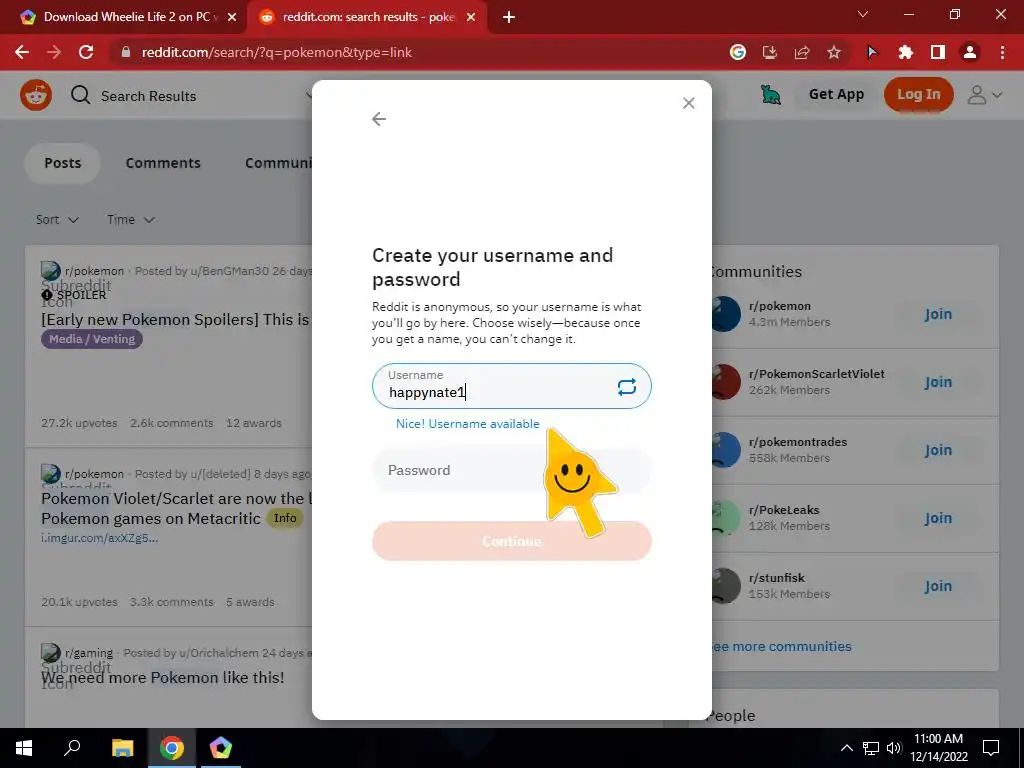Click the network icon in the system tray

click(x=871, y=748)
